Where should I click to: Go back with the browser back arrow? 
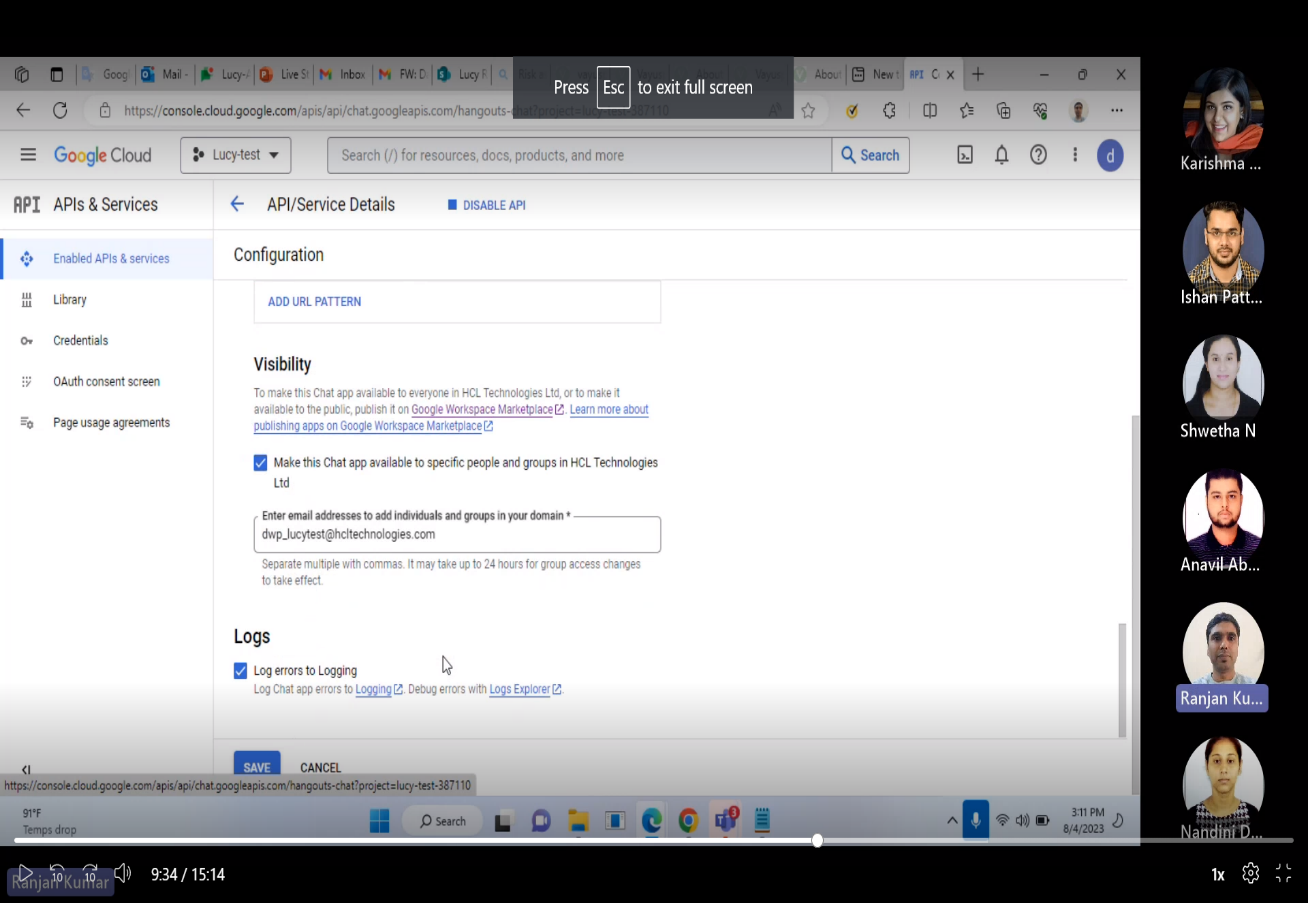click(23, 111)
